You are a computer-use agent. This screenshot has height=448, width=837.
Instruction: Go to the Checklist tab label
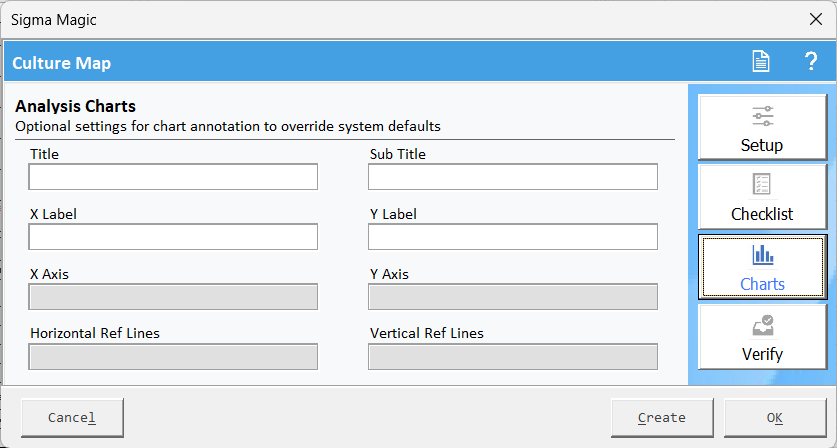(762, 214)
